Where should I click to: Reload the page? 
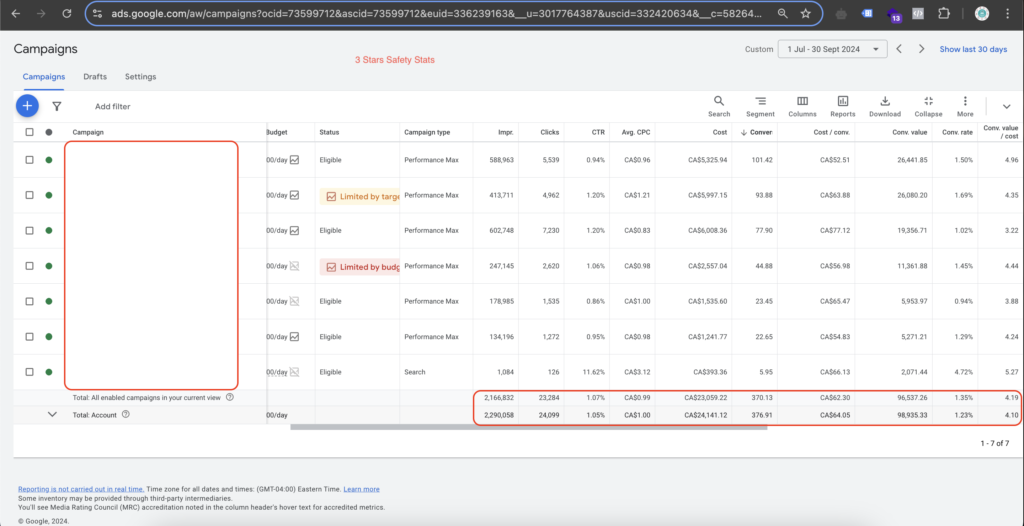point(67,14)
